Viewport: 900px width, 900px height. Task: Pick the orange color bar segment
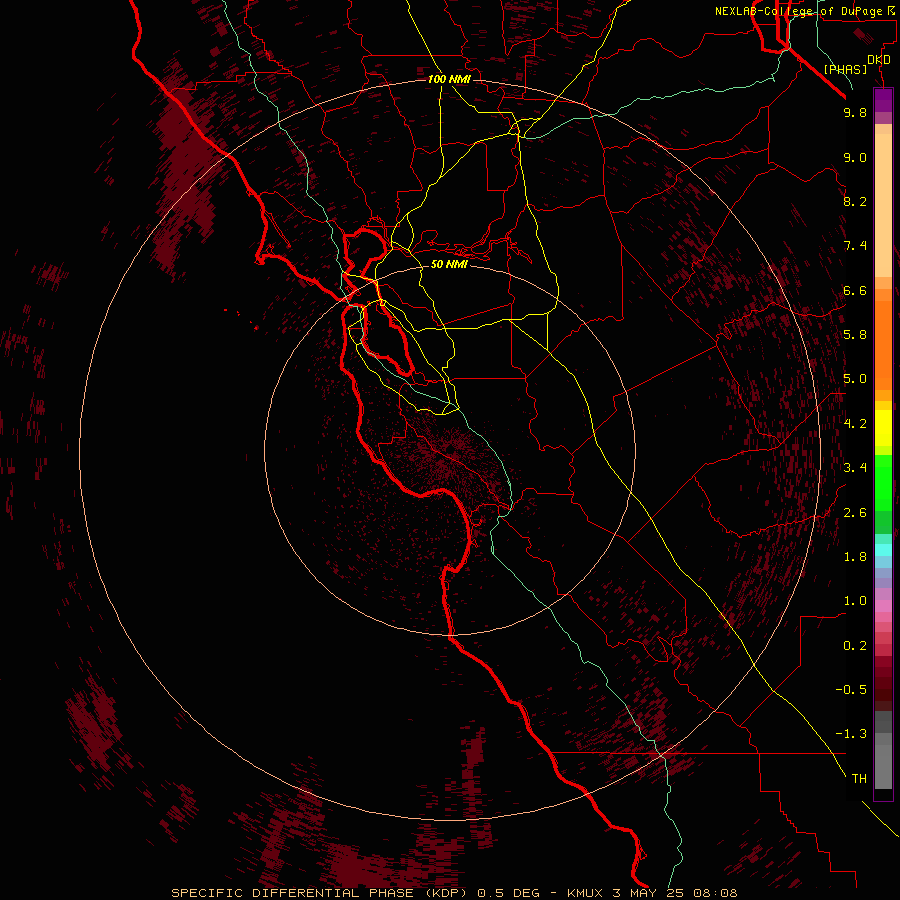[x=883, y=345]
